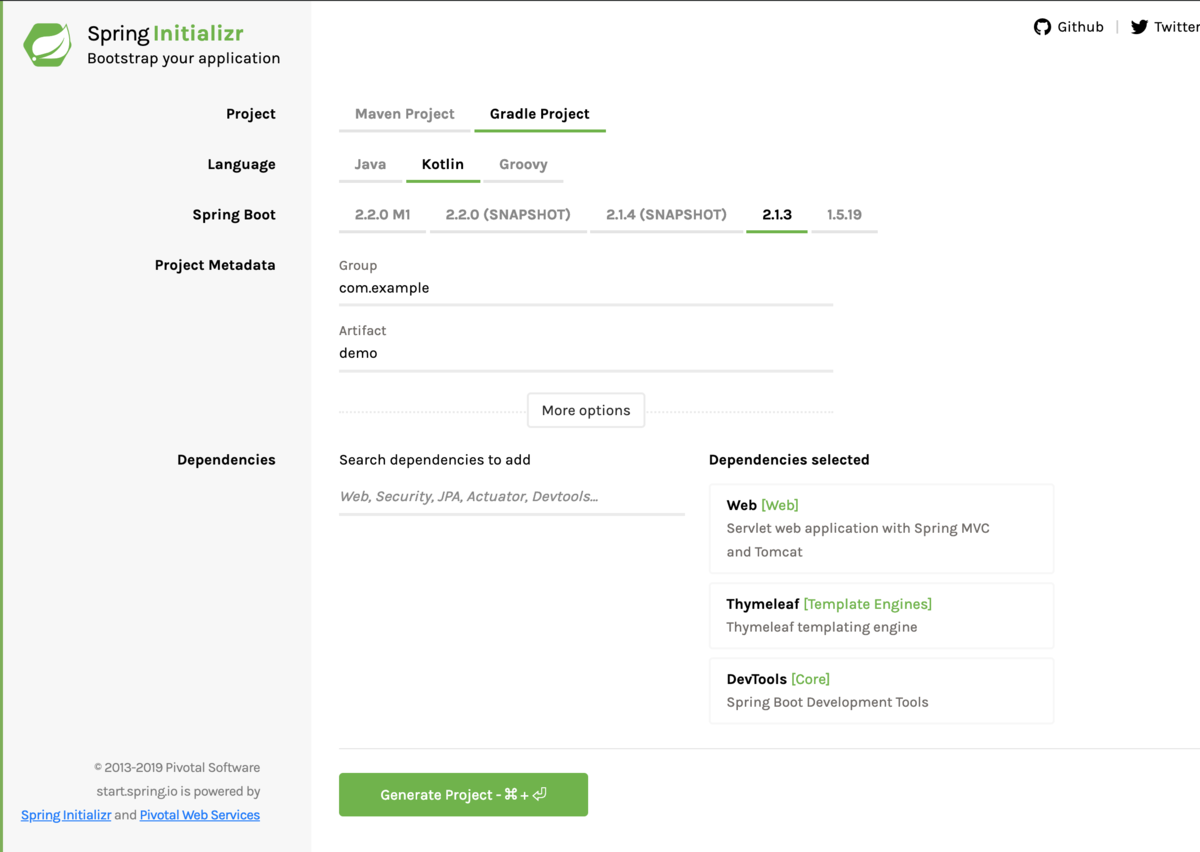Click the [Template Engines] tag text
The height and width of the screenshot is (852, 1200).
[x=868, y=604]
